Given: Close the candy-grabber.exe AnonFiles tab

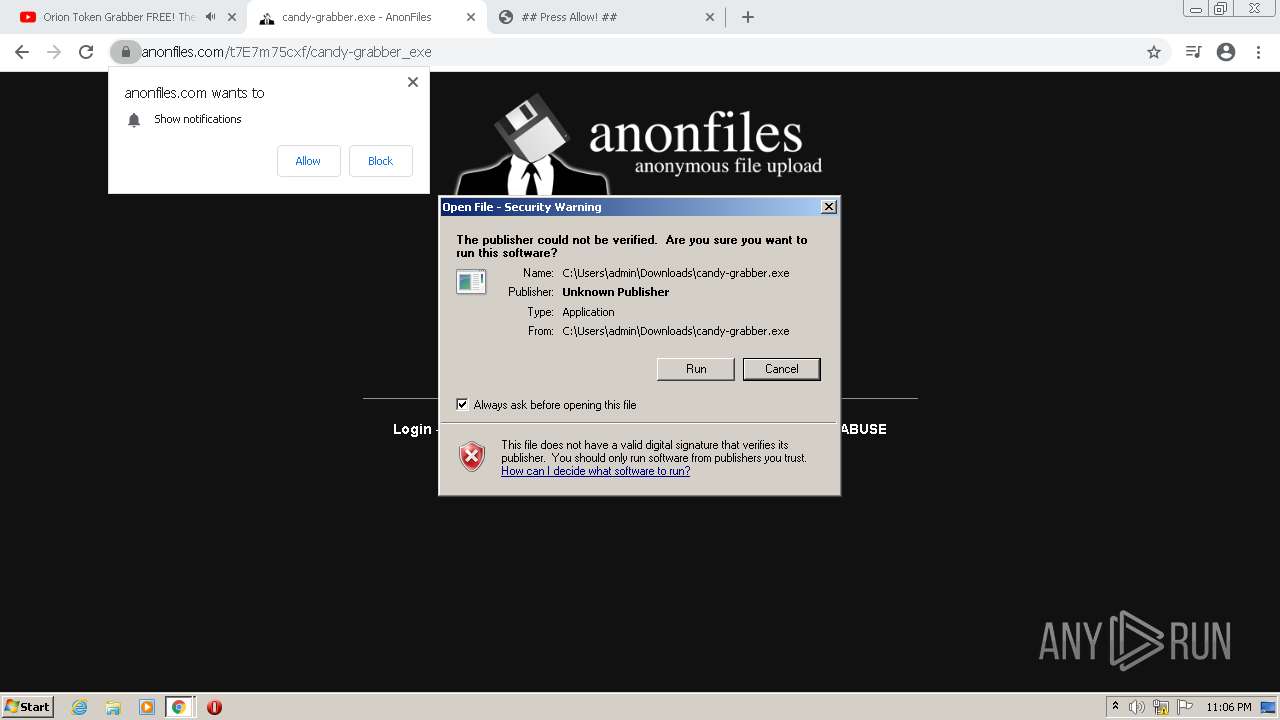Looking at the screenshot, I should [x=471, y=17].
